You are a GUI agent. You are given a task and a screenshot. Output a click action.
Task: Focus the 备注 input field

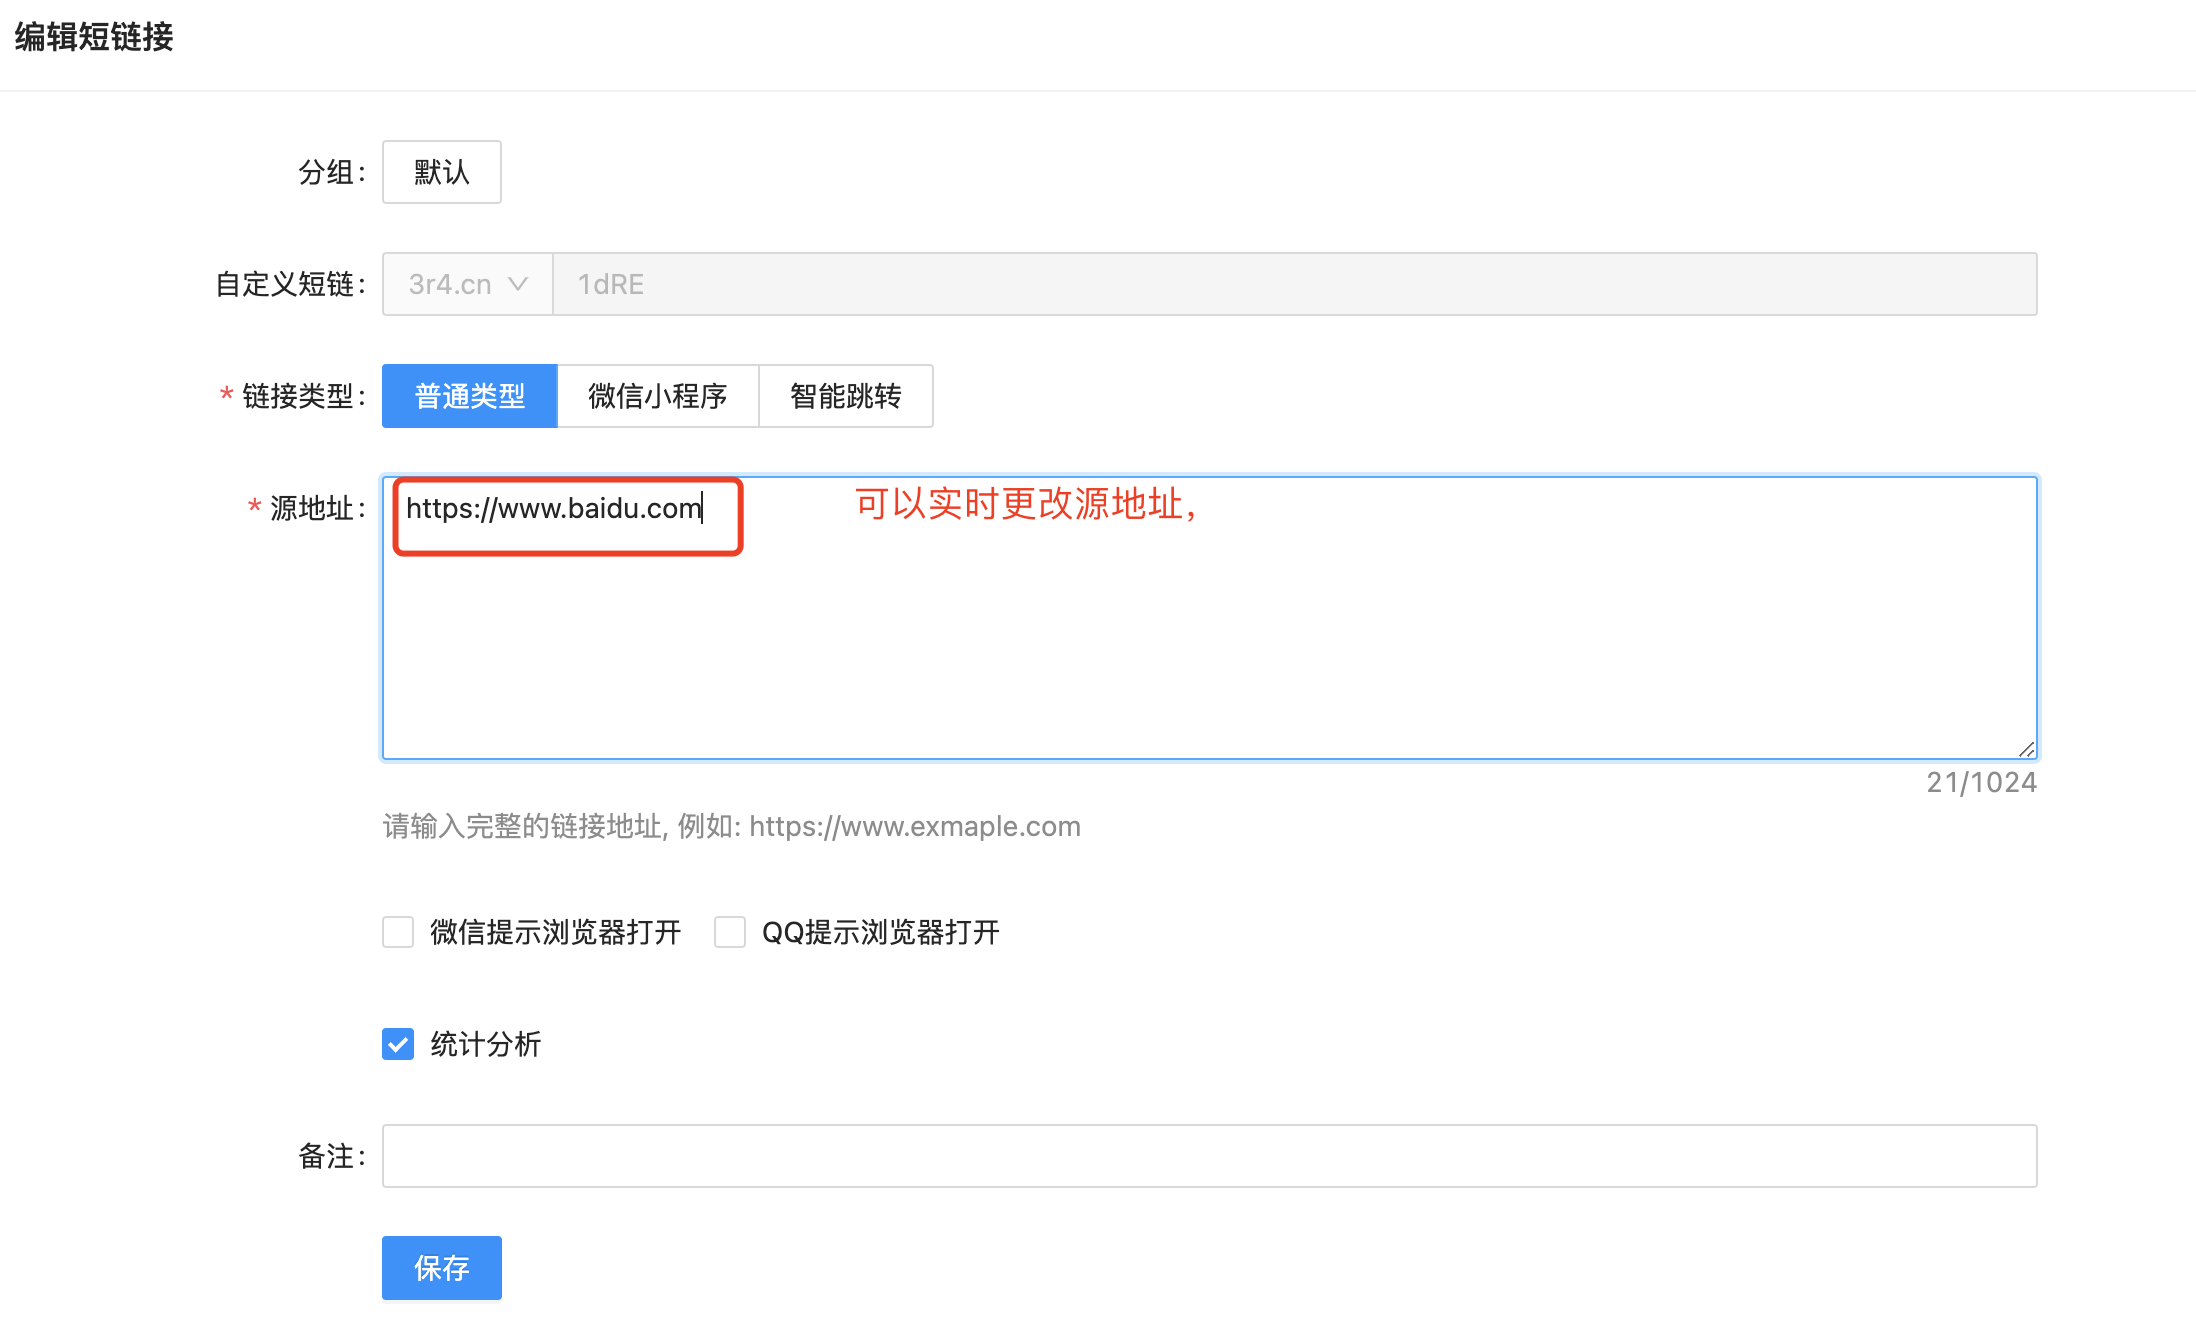[1208, 1156]
